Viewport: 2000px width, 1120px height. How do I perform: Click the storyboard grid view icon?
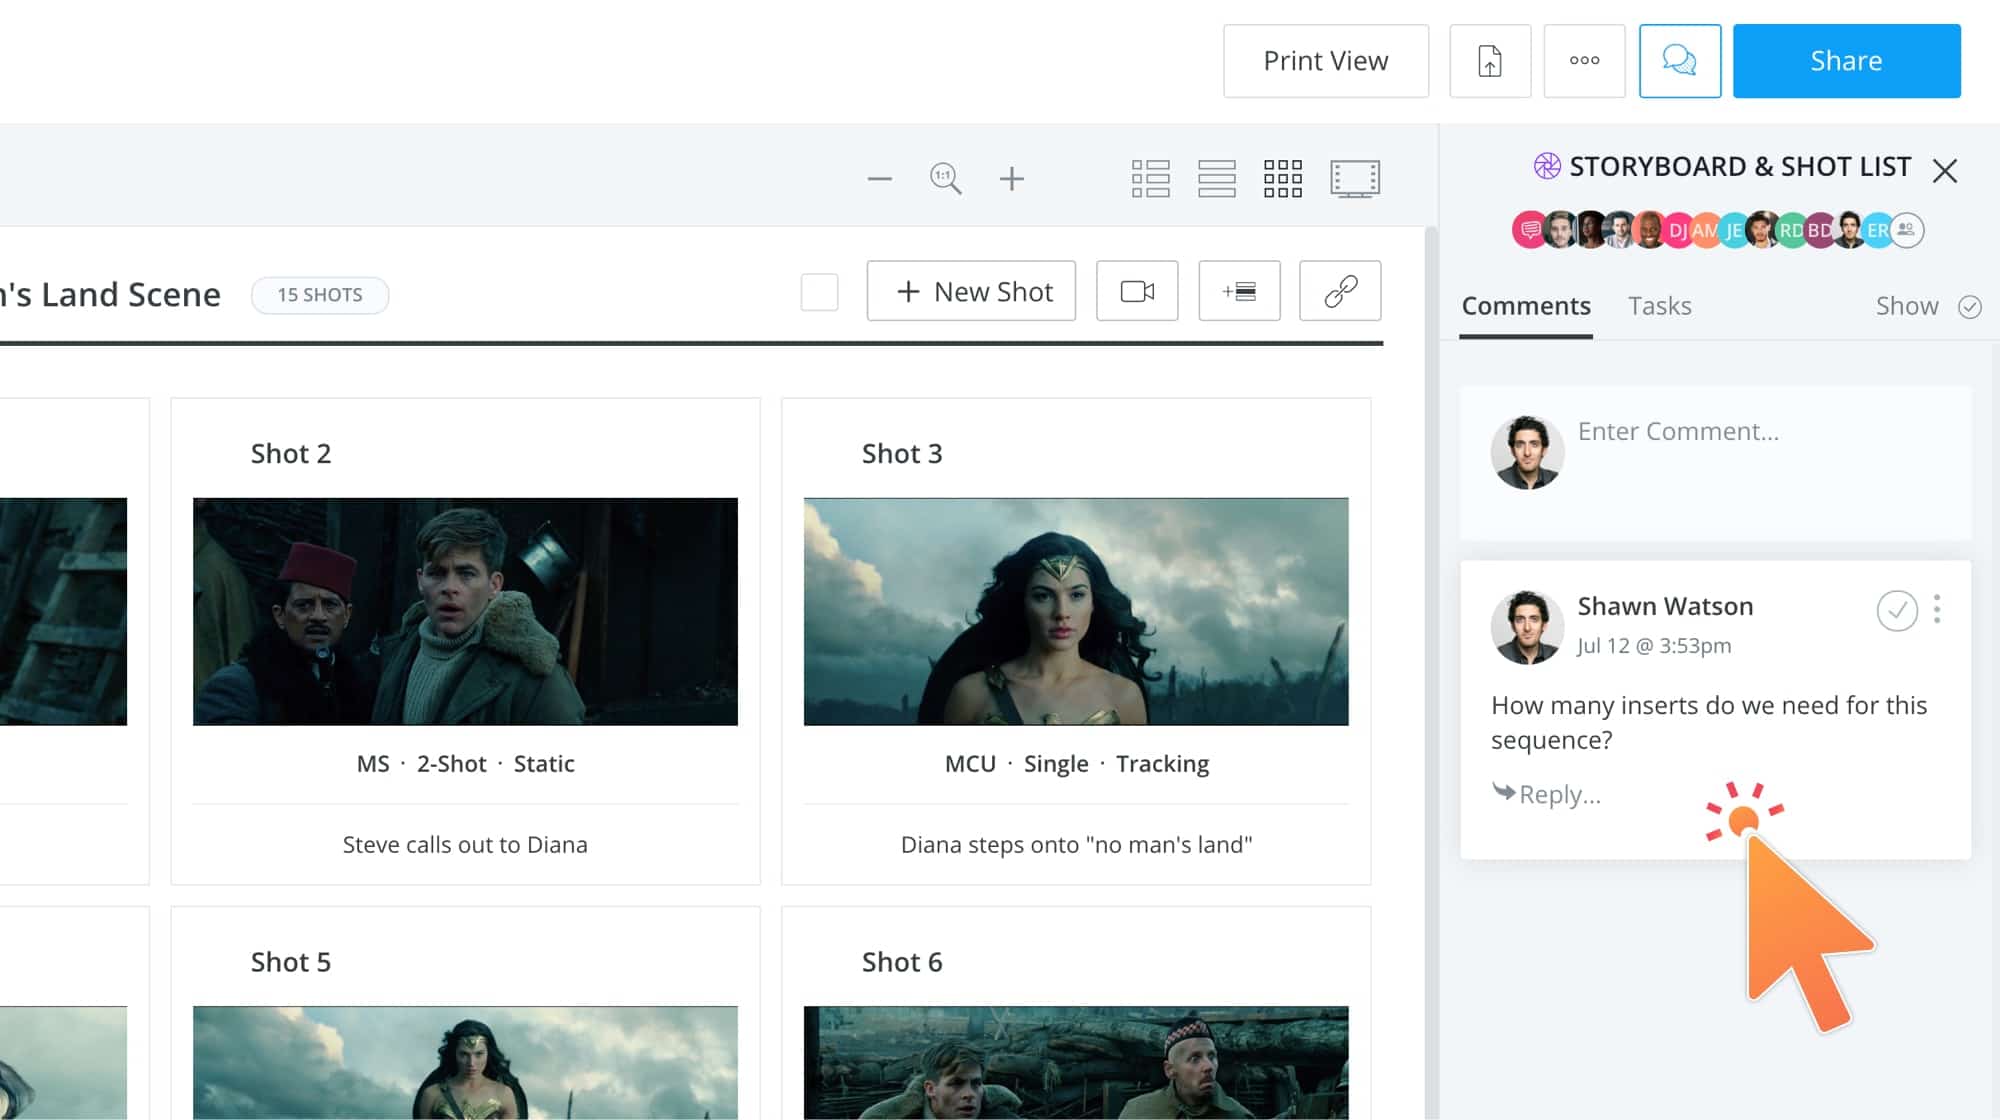click(1283, 177)
